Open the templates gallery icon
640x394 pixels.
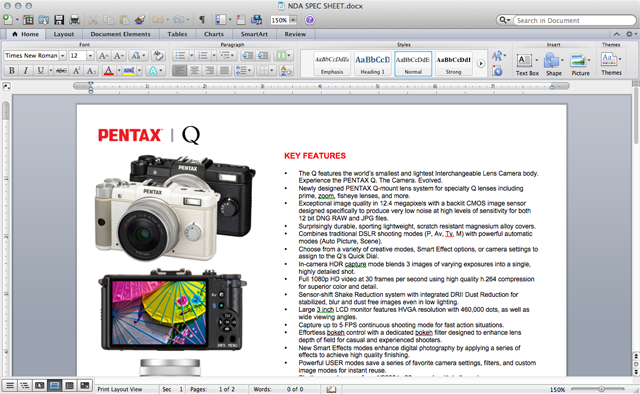click(28, 20)
